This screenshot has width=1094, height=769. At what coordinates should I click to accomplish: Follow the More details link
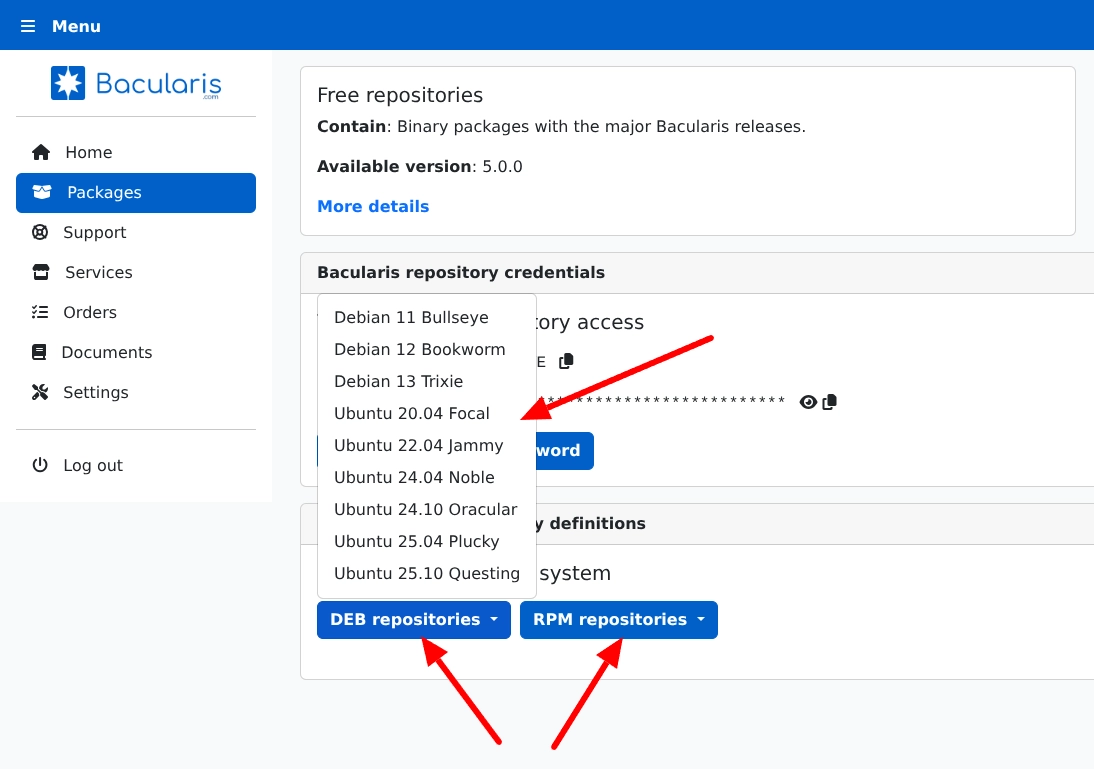pos(373,206)
